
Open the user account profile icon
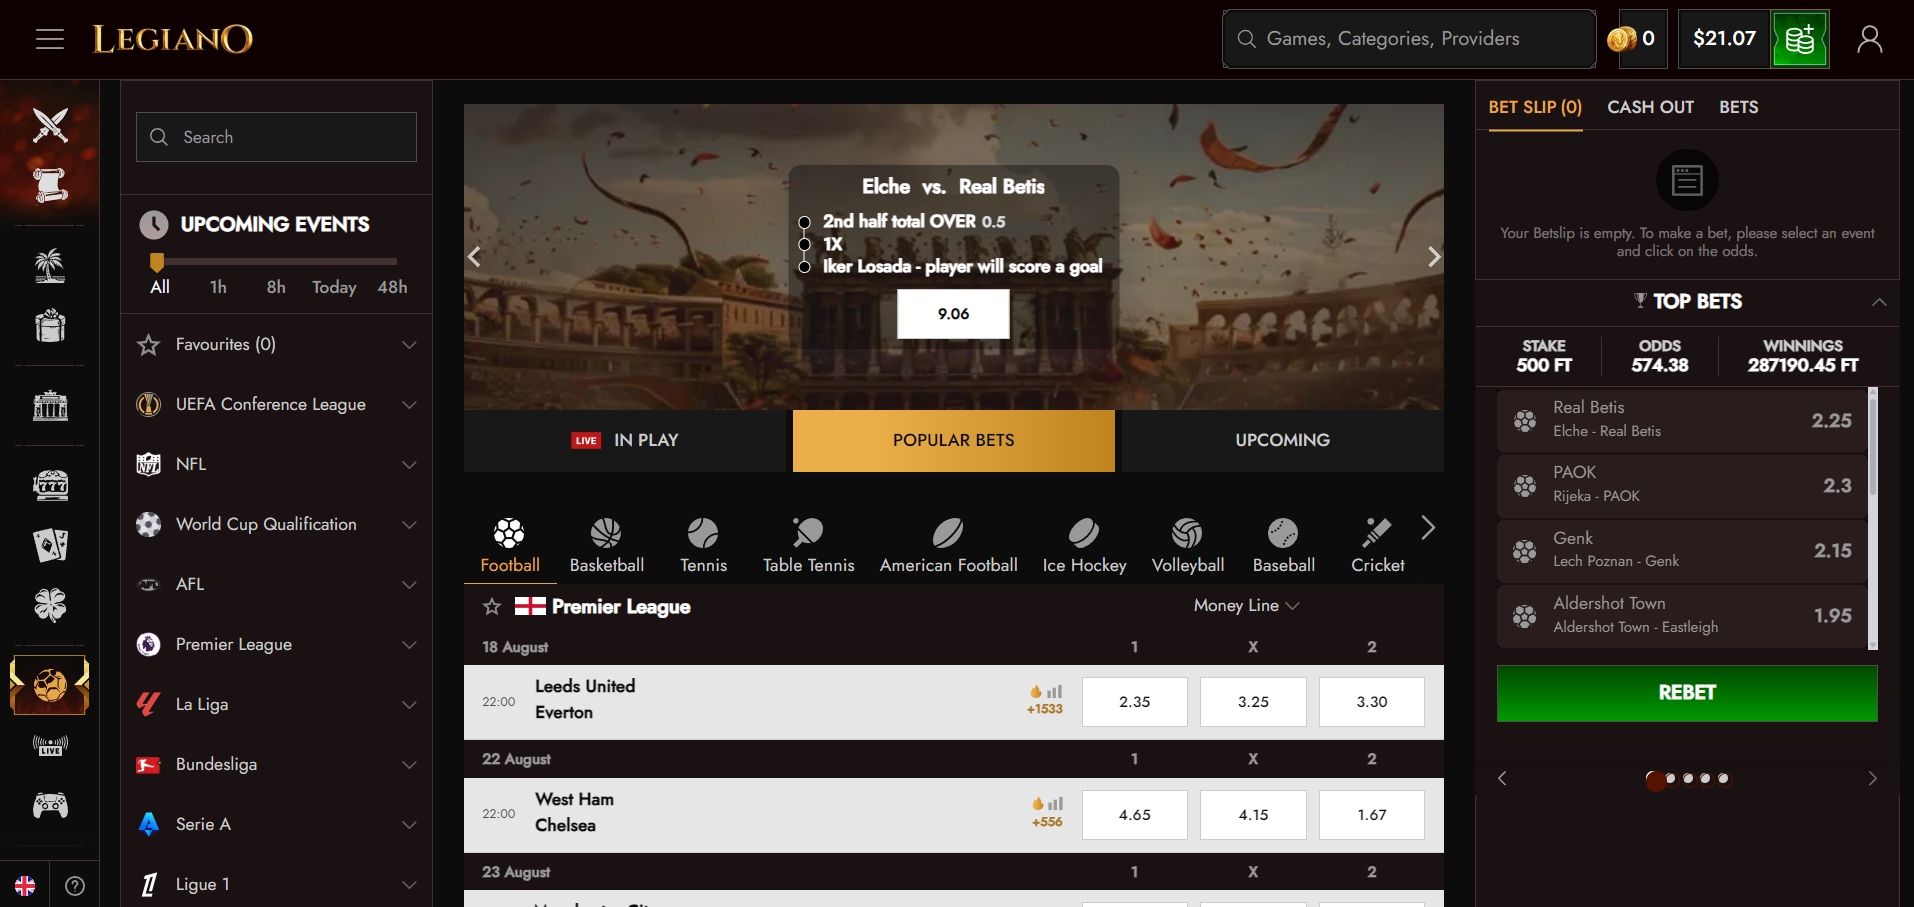pos(1869,39)
